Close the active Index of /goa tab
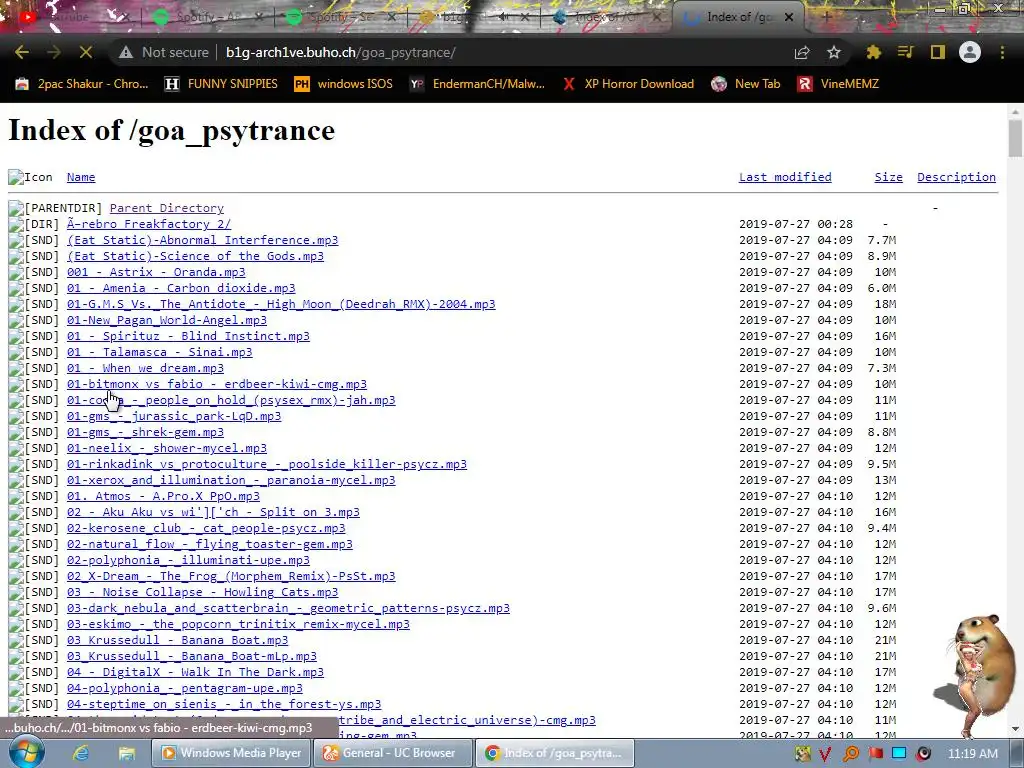This screenshot has width=1024, height=768. (789, 17)
